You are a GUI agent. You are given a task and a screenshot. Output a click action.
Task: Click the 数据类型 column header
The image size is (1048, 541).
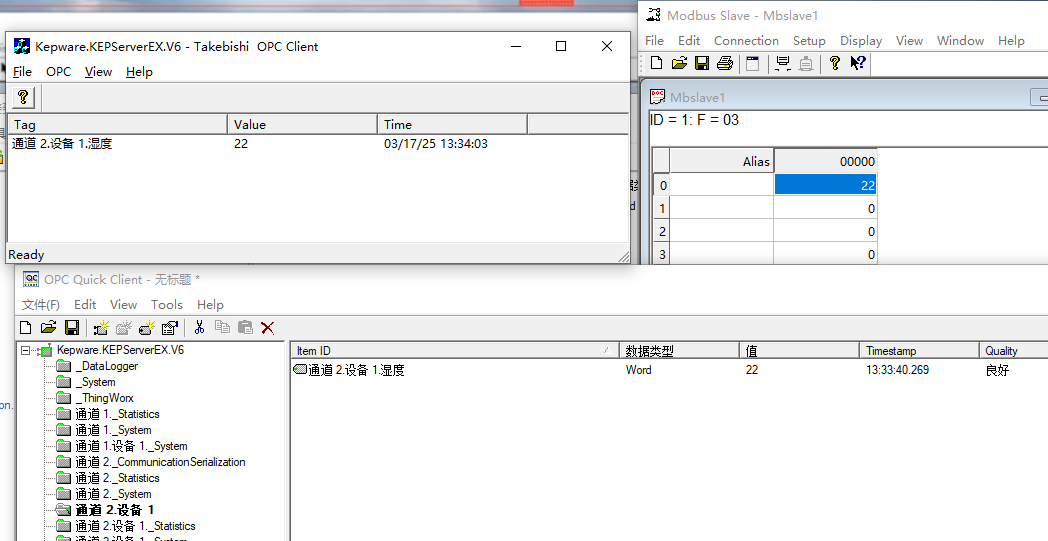coord(679,350)
